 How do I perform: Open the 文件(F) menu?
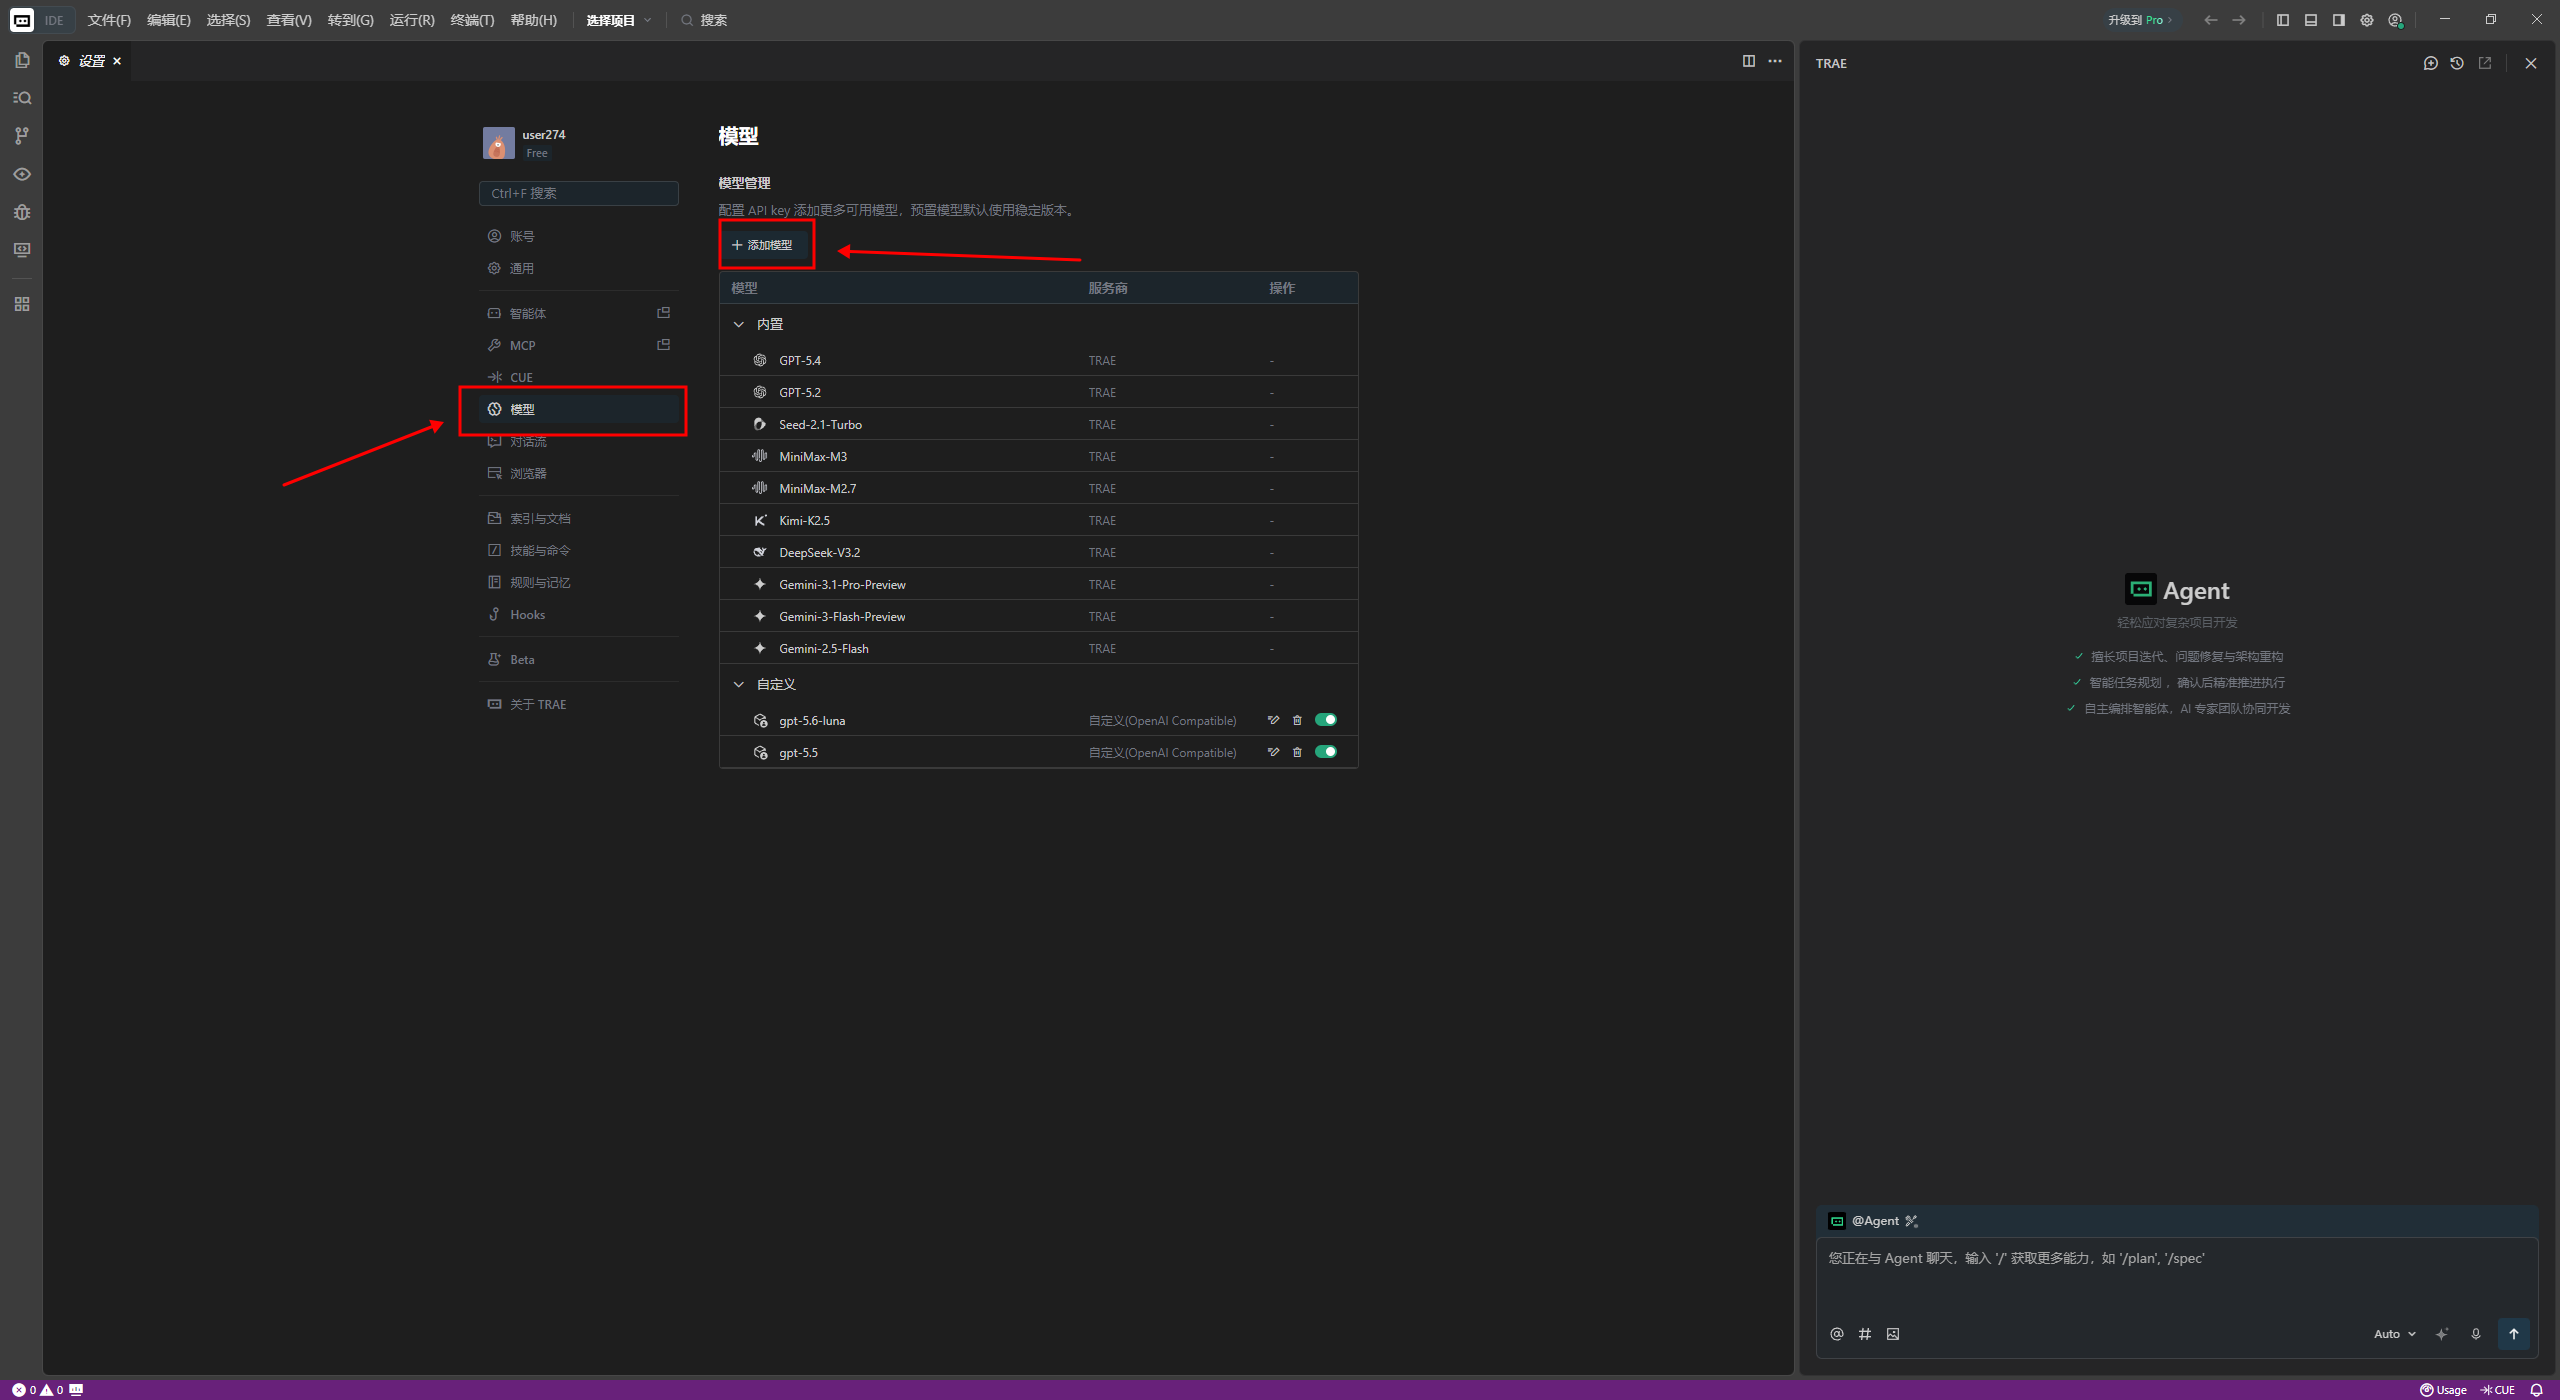pyautogui.click(x=109, y=20)
